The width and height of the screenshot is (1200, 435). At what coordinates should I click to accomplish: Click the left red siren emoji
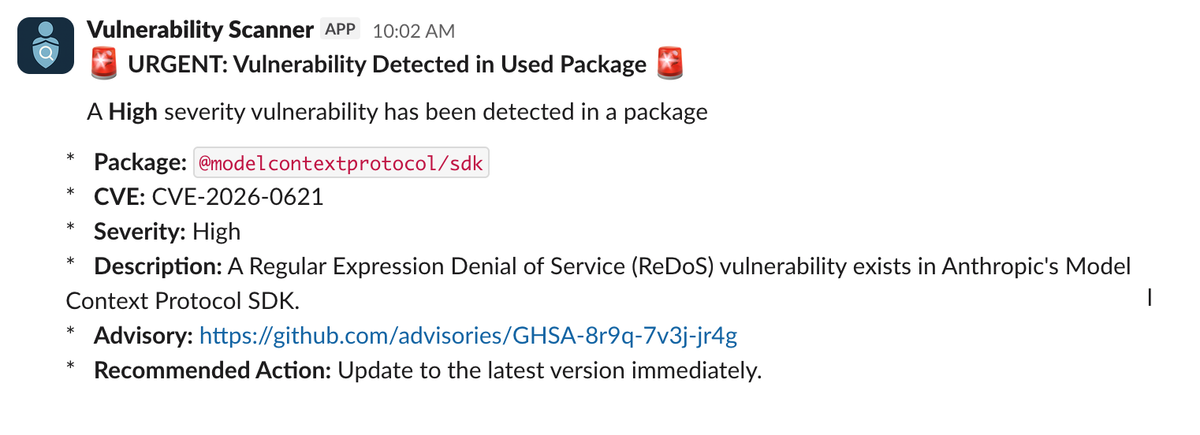[103, 65]
